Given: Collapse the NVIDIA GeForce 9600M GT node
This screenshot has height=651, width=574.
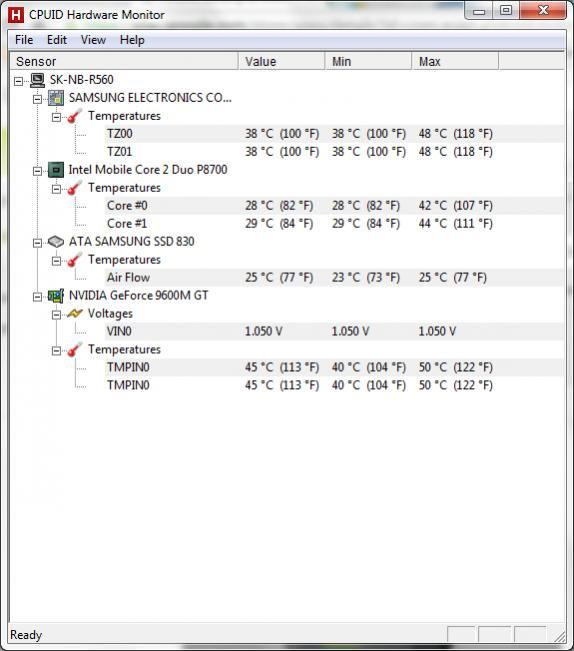Looking at the screenshot, I should (x=37, y=296).
